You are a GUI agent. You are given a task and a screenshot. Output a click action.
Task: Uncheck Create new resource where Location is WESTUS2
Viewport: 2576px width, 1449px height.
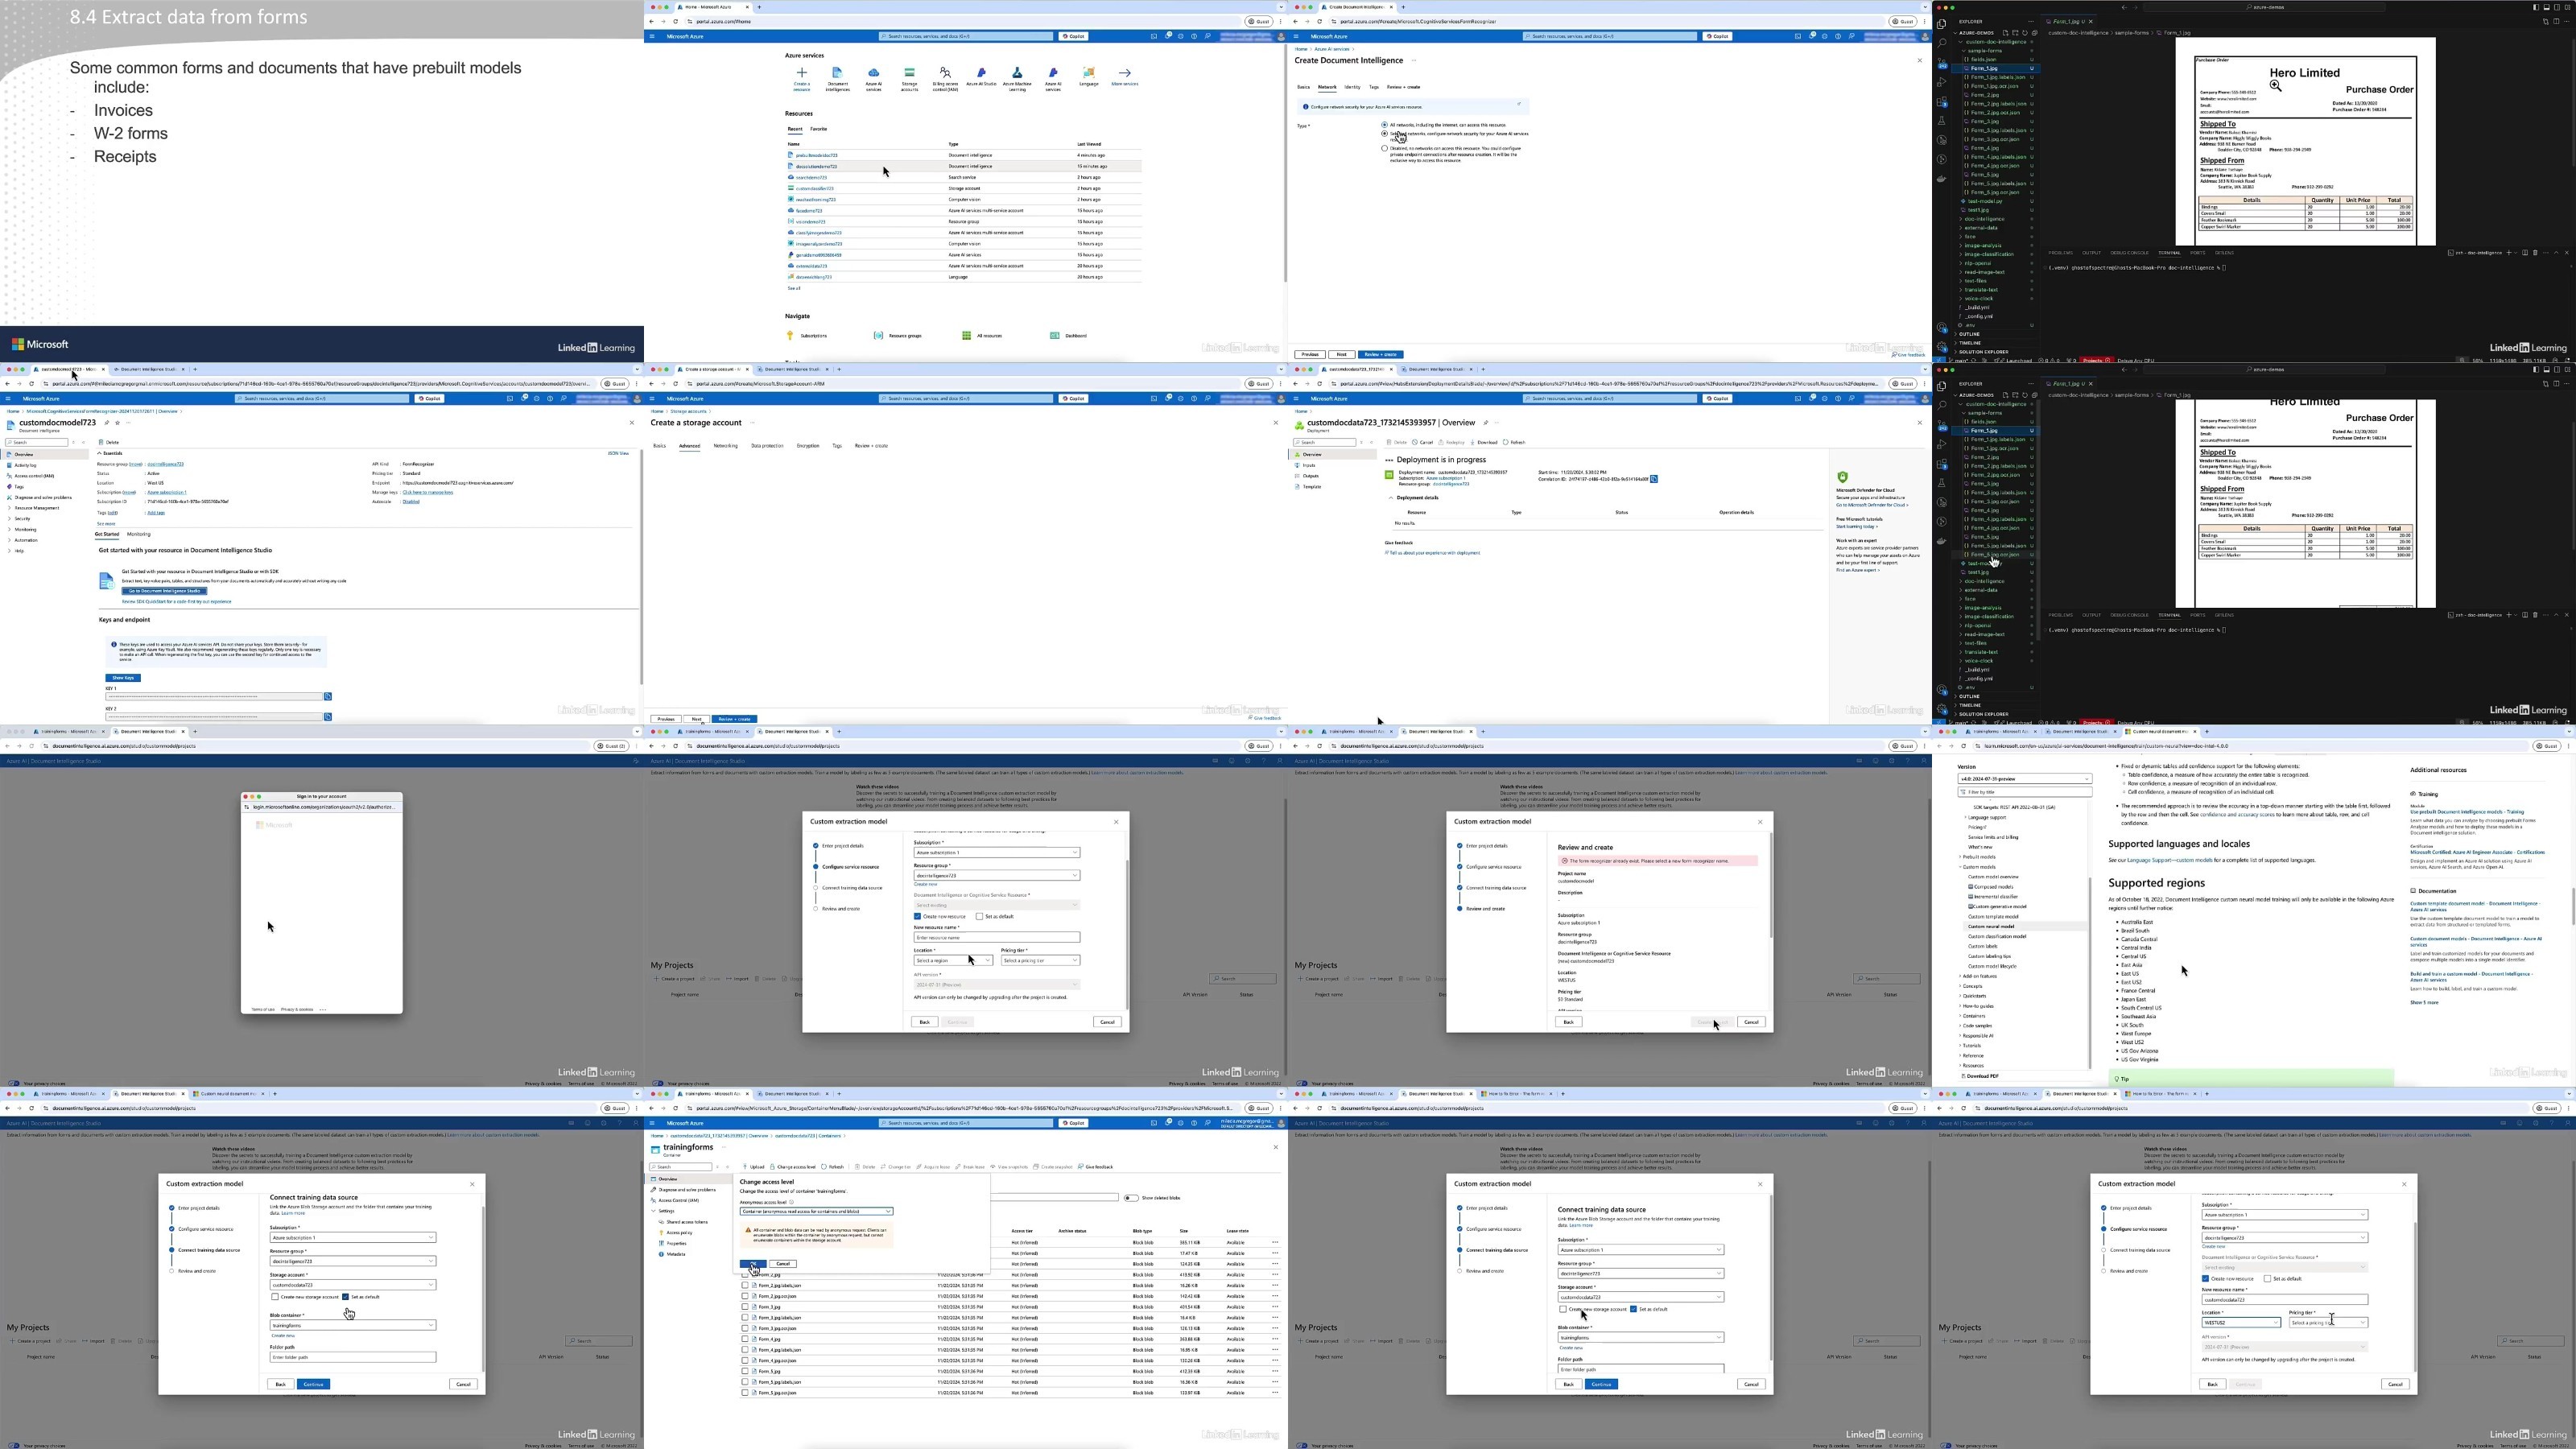2205,1278
